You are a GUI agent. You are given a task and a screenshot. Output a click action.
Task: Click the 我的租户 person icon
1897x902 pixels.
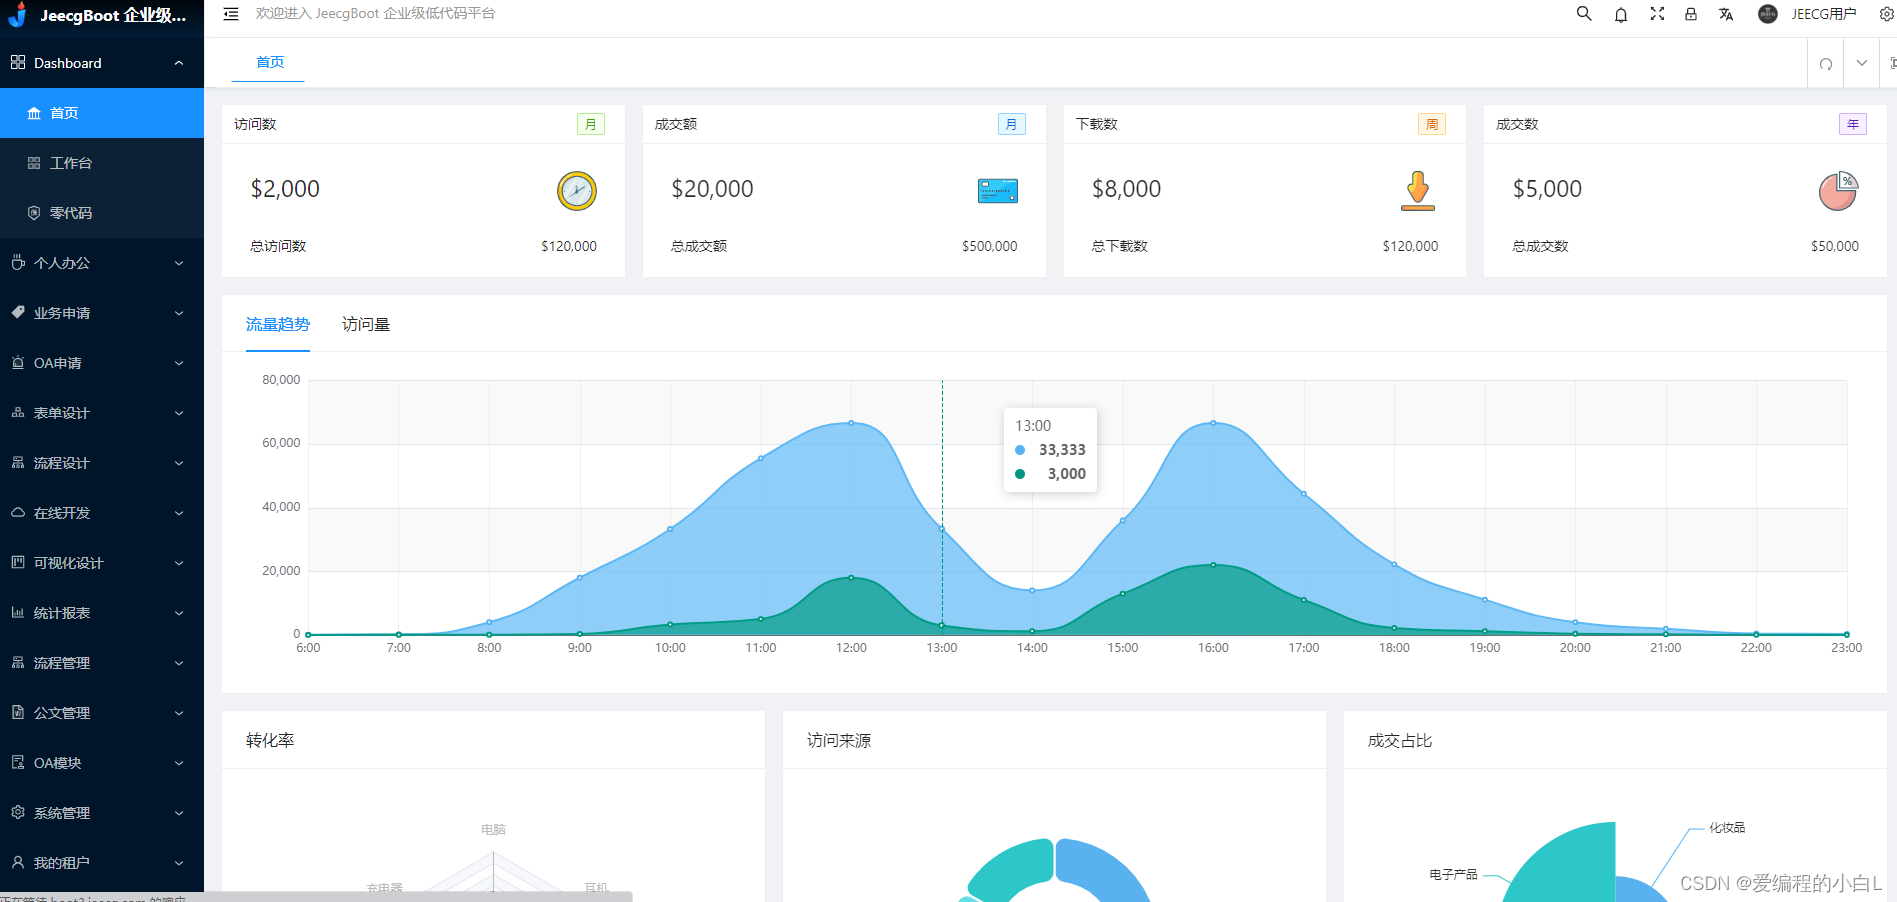(x=18, y=863)
